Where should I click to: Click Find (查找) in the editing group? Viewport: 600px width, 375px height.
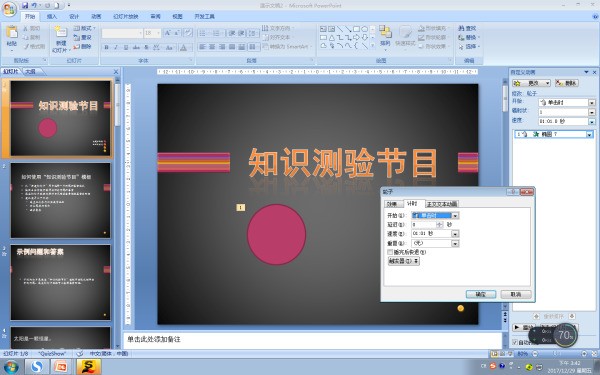click(467, 28)
